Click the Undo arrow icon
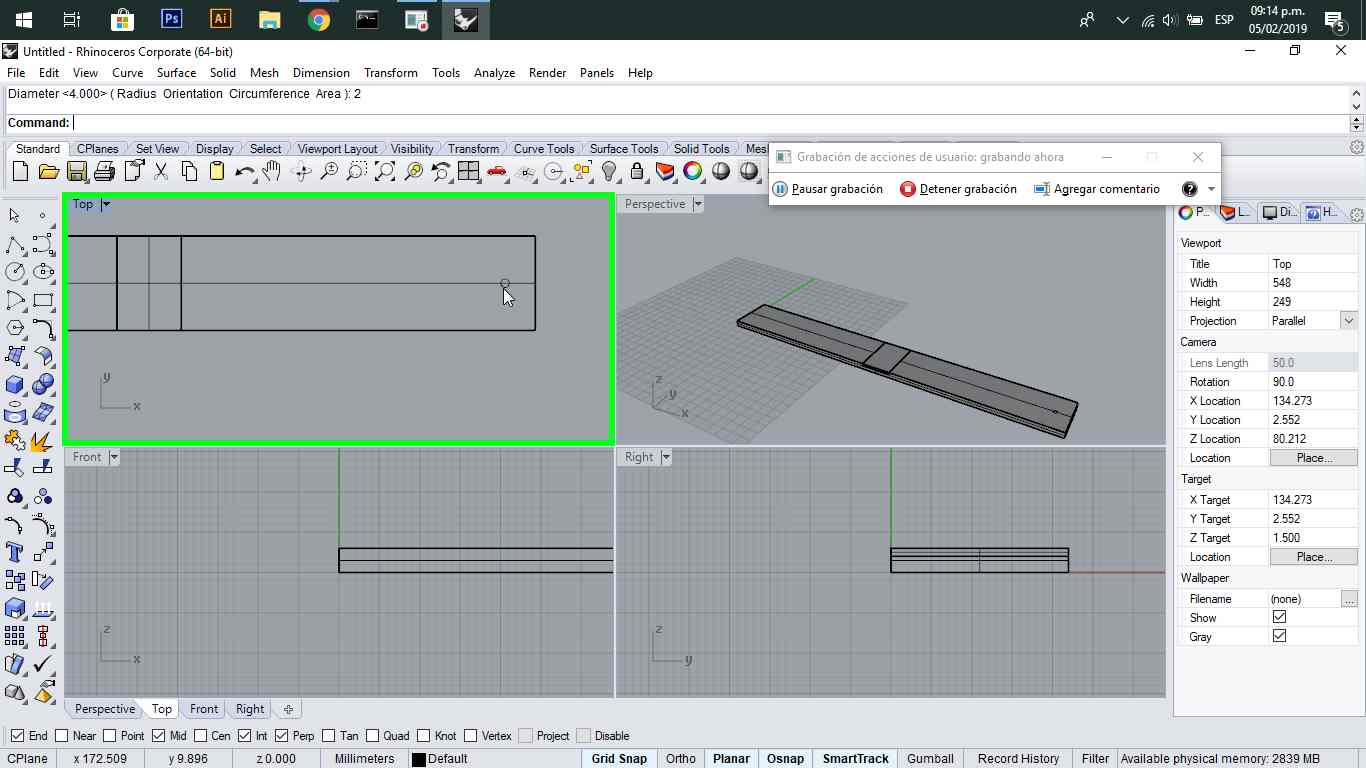Screen dimensions: 1366x768 244,172
